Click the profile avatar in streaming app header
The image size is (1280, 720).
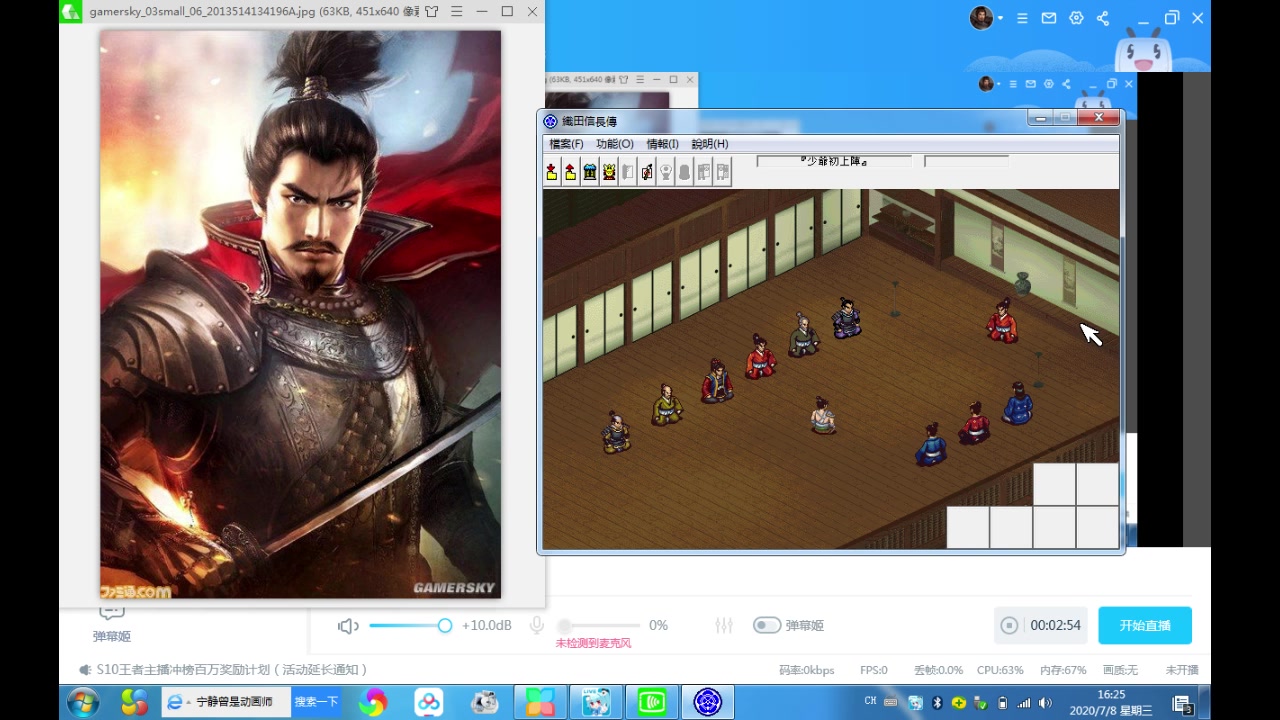981,18
